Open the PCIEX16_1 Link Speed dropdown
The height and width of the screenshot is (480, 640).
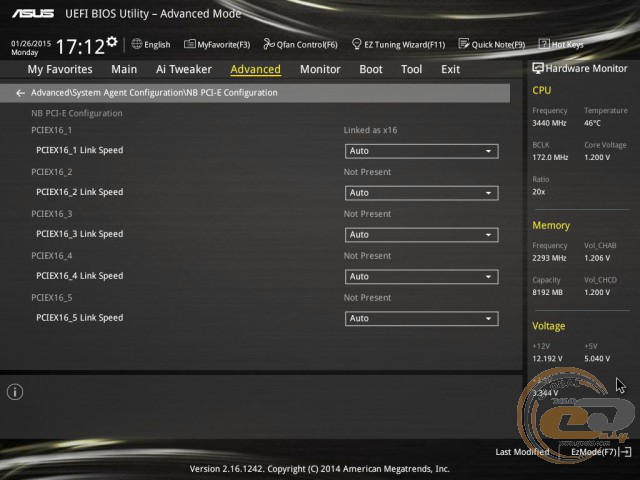click(x=422, y=151)
